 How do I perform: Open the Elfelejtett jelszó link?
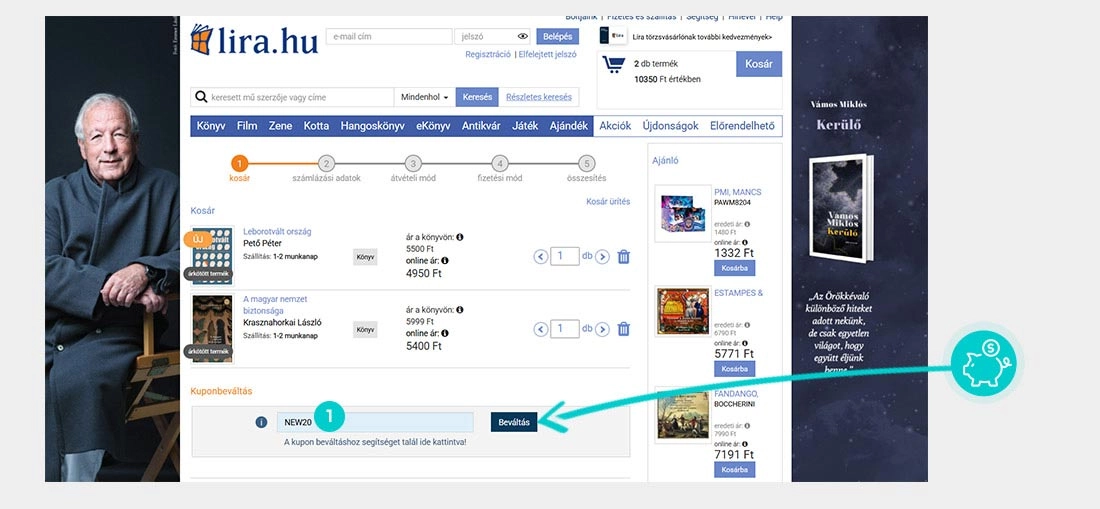[x=547, y=54]
